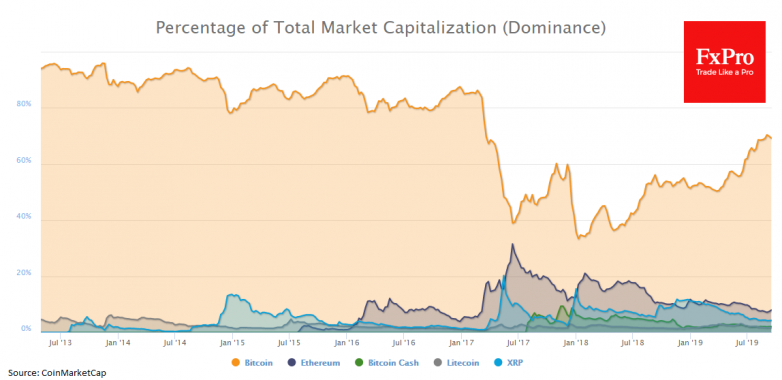Click the gray Litecoin legend dot
Image resolution: width=782 pixels, height=380 pixels.
pyautogui.click(x=437, y=363)
